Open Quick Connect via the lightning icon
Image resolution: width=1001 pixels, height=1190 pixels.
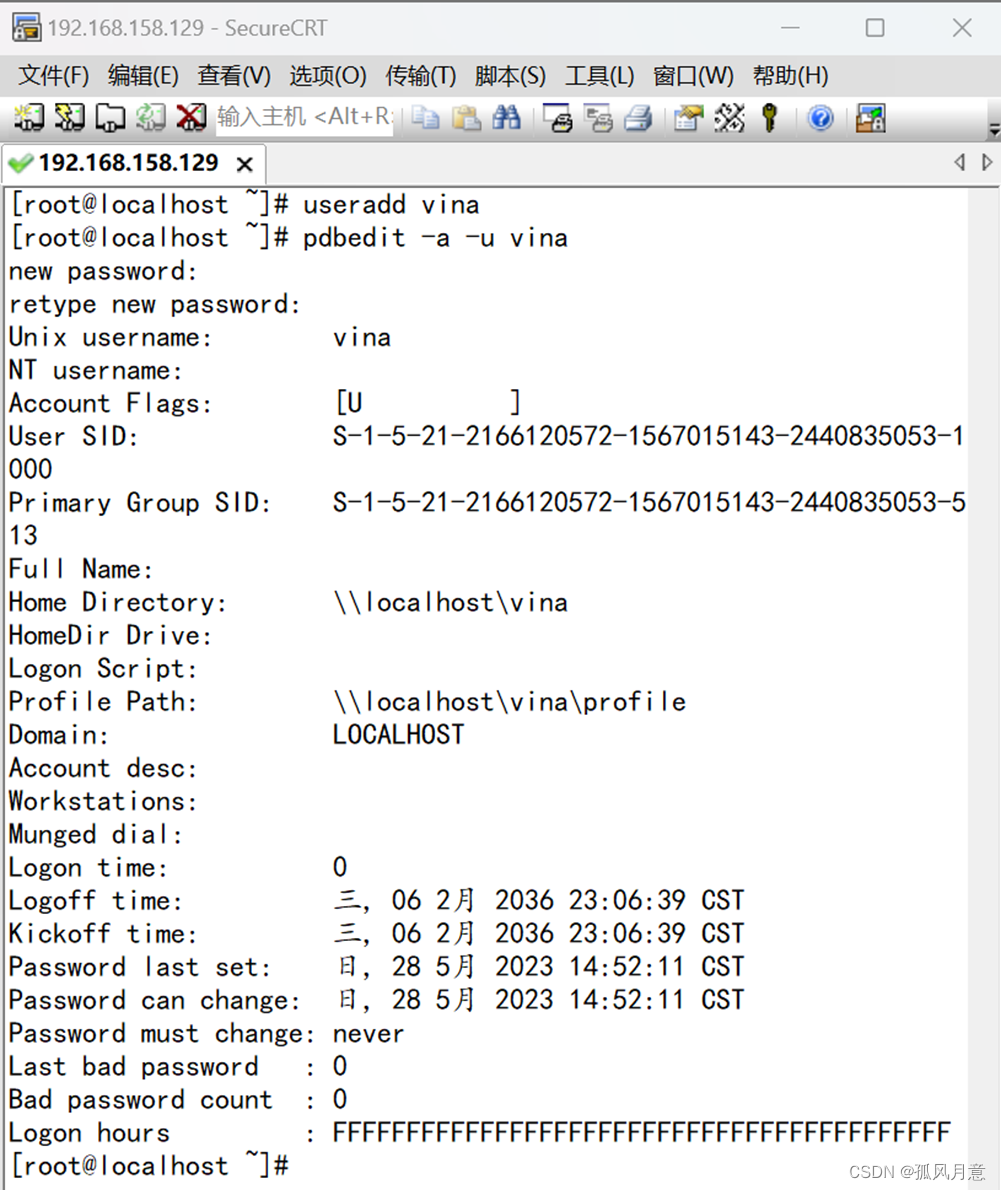coord(68,118)
